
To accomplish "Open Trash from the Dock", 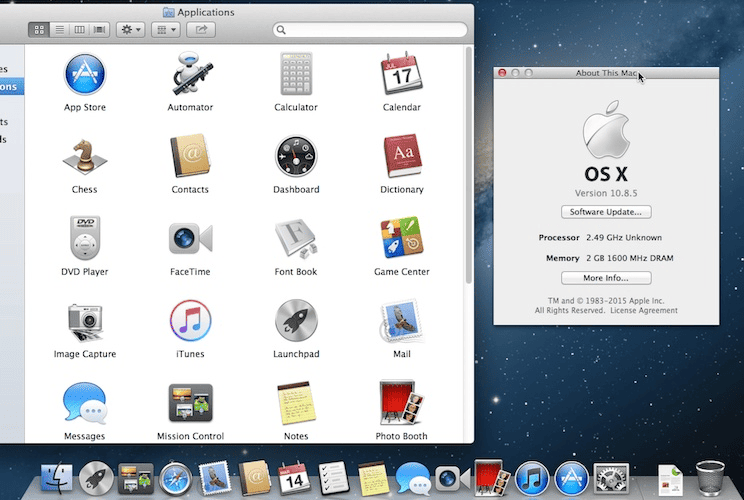I will coord(710,478).
